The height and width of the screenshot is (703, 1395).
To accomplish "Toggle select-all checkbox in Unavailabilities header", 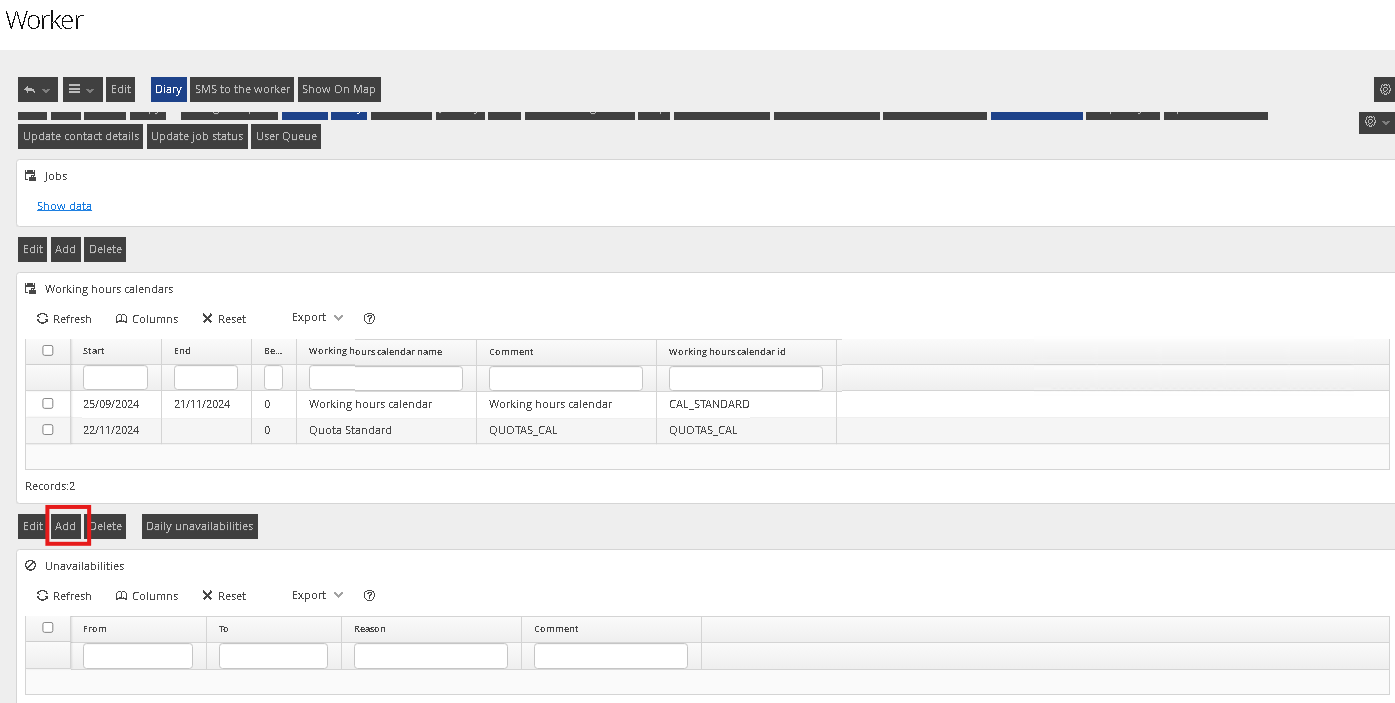I will click(48, 628).
